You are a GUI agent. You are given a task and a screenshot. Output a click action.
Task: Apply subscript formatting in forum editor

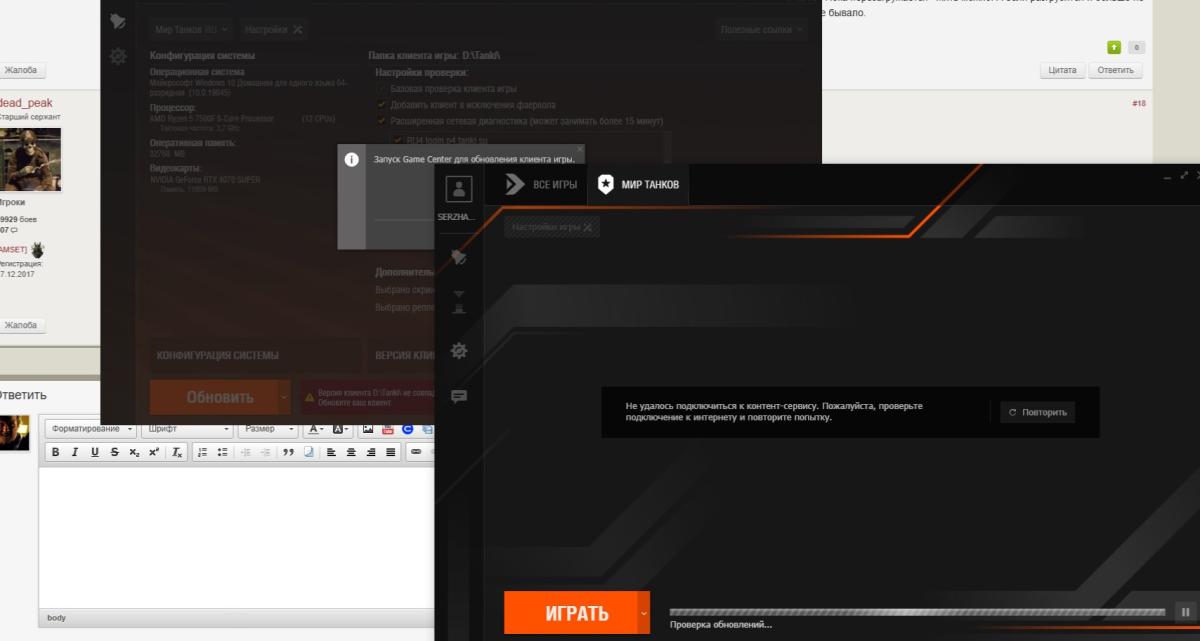pos(134,452)
